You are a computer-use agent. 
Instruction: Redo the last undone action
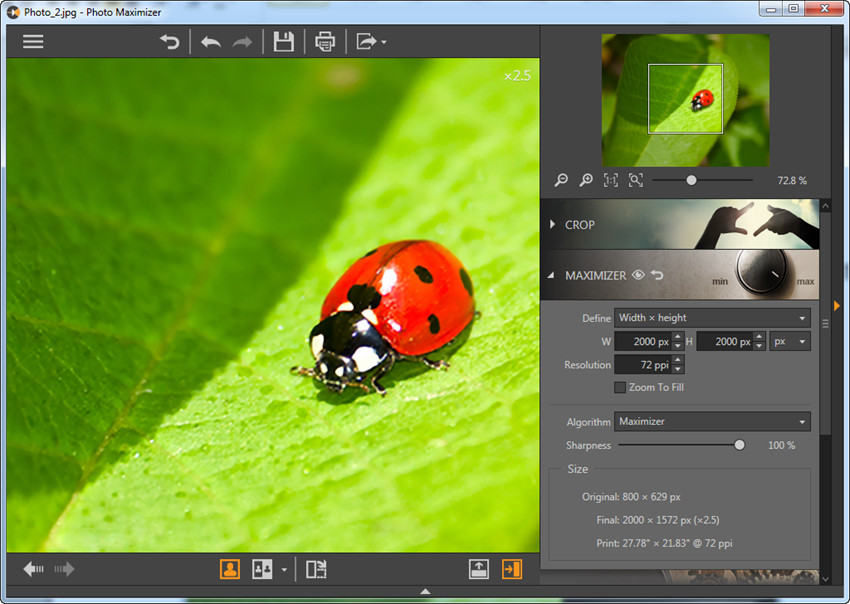pyautogui.click(x=242, y=42)
